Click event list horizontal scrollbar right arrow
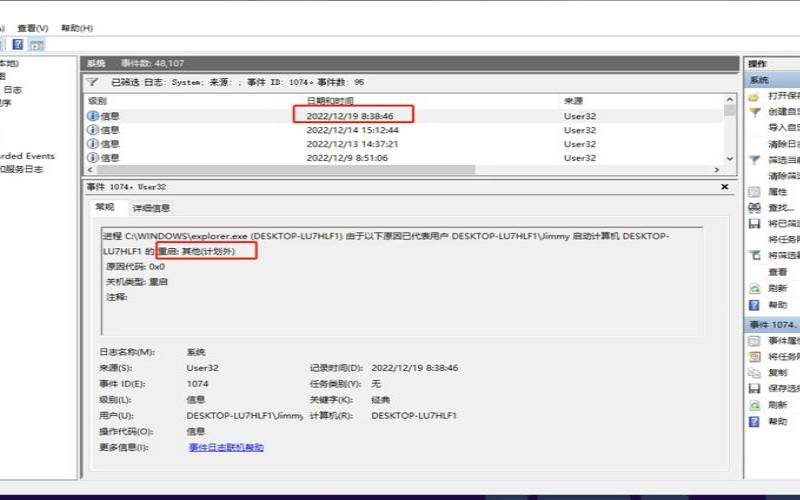This screenshot has width=800, height=500. 719,169
